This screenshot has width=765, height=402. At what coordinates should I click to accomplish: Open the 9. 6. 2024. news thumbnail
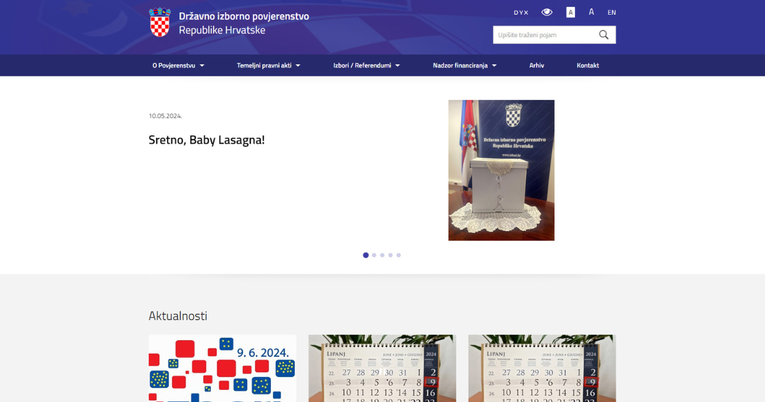click(222, 368)
